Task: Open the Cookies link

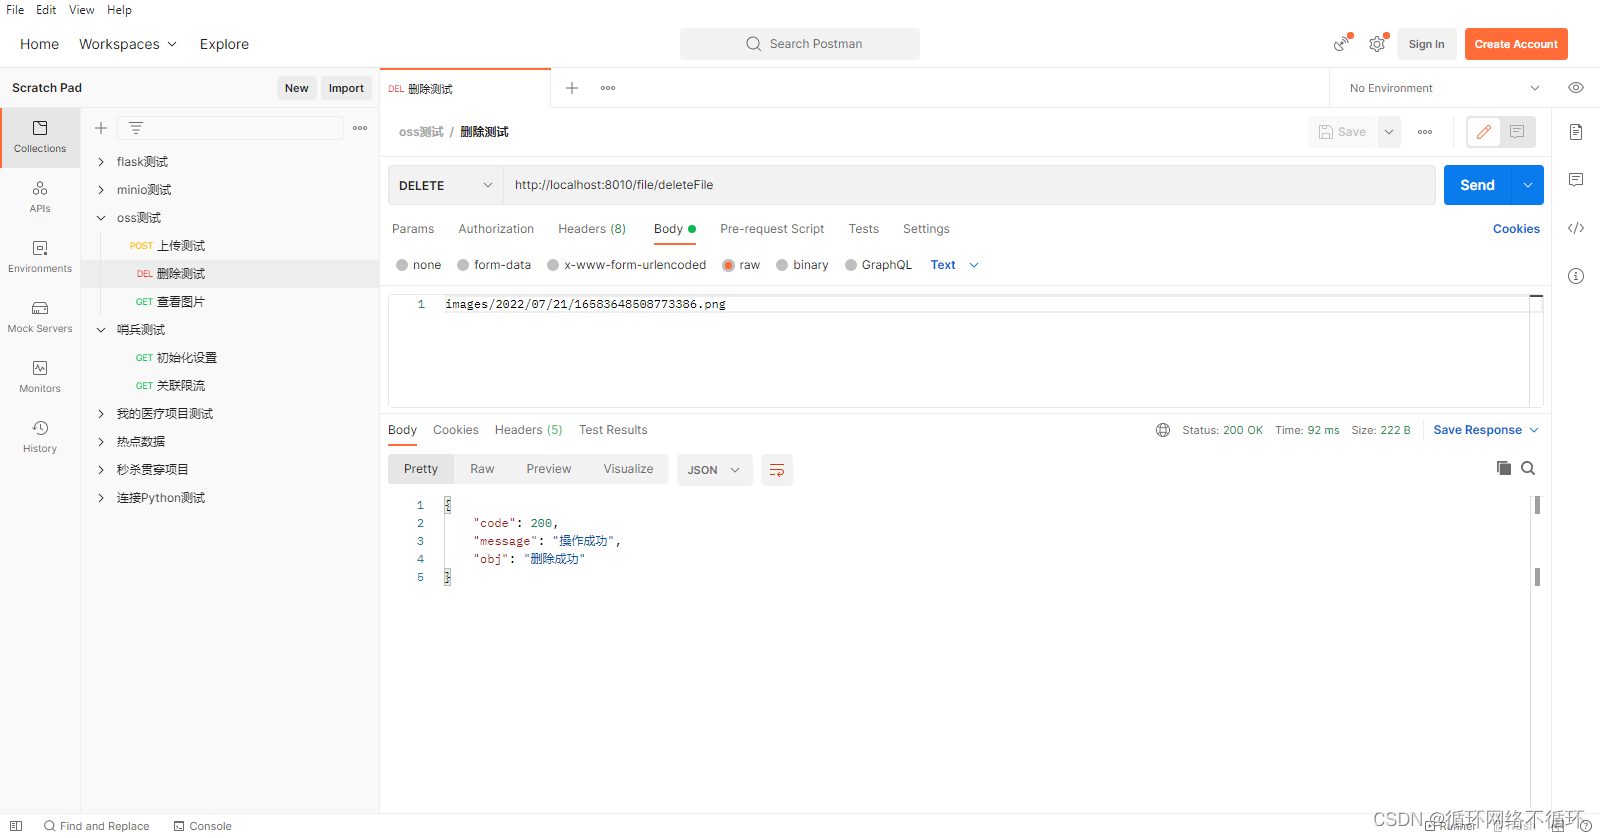Action: pos(1516,229)
